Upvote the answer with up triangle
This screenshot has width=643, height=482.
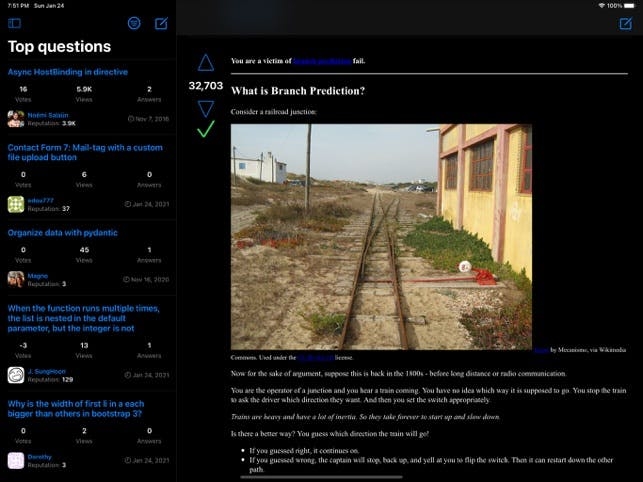206,63
